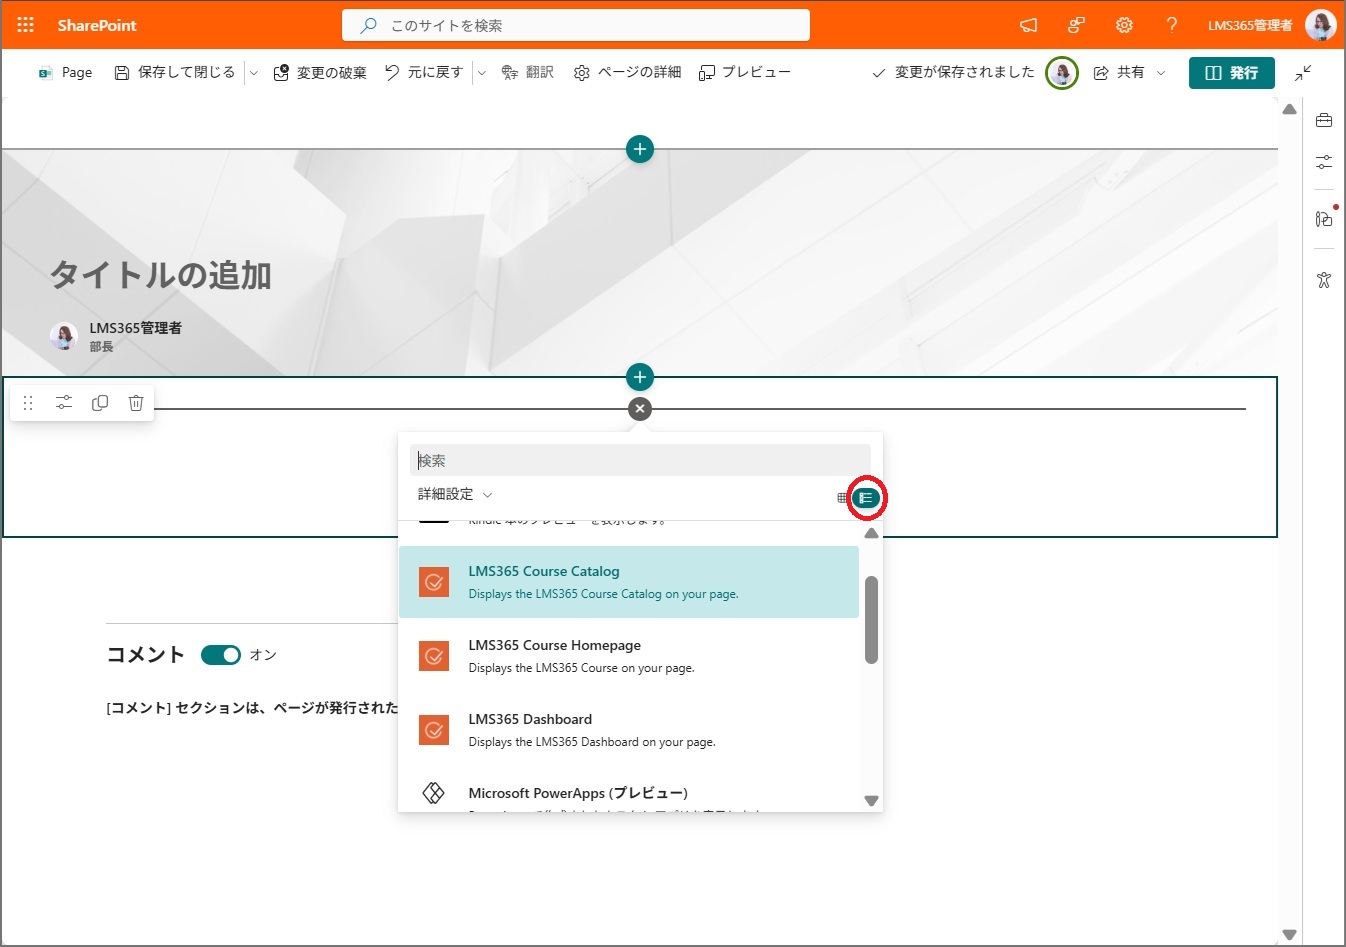
Task: Open the dropdown arrow next to 保存して閉じる
Action: point(253,73)
